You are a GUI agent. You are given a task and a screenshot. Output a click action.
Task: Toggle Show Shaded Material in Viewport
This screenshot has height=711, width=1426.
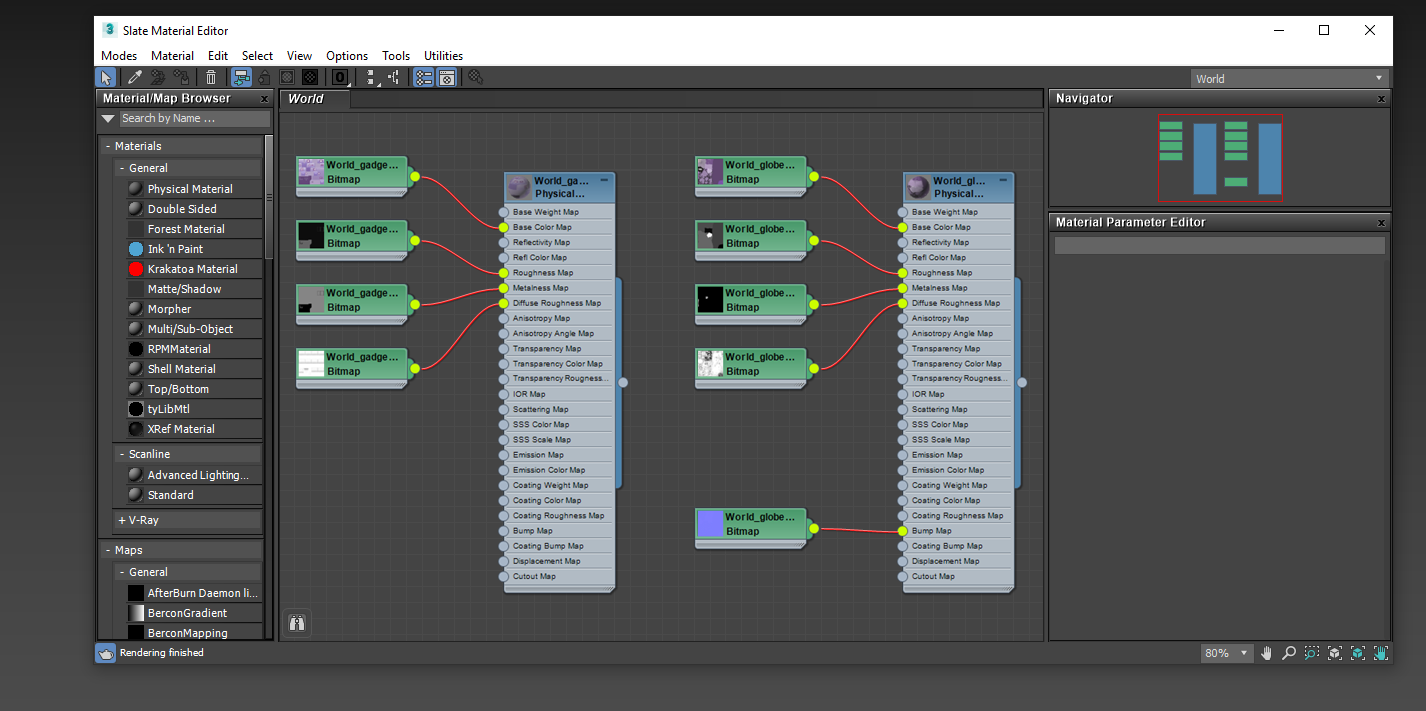click(287, 77)
